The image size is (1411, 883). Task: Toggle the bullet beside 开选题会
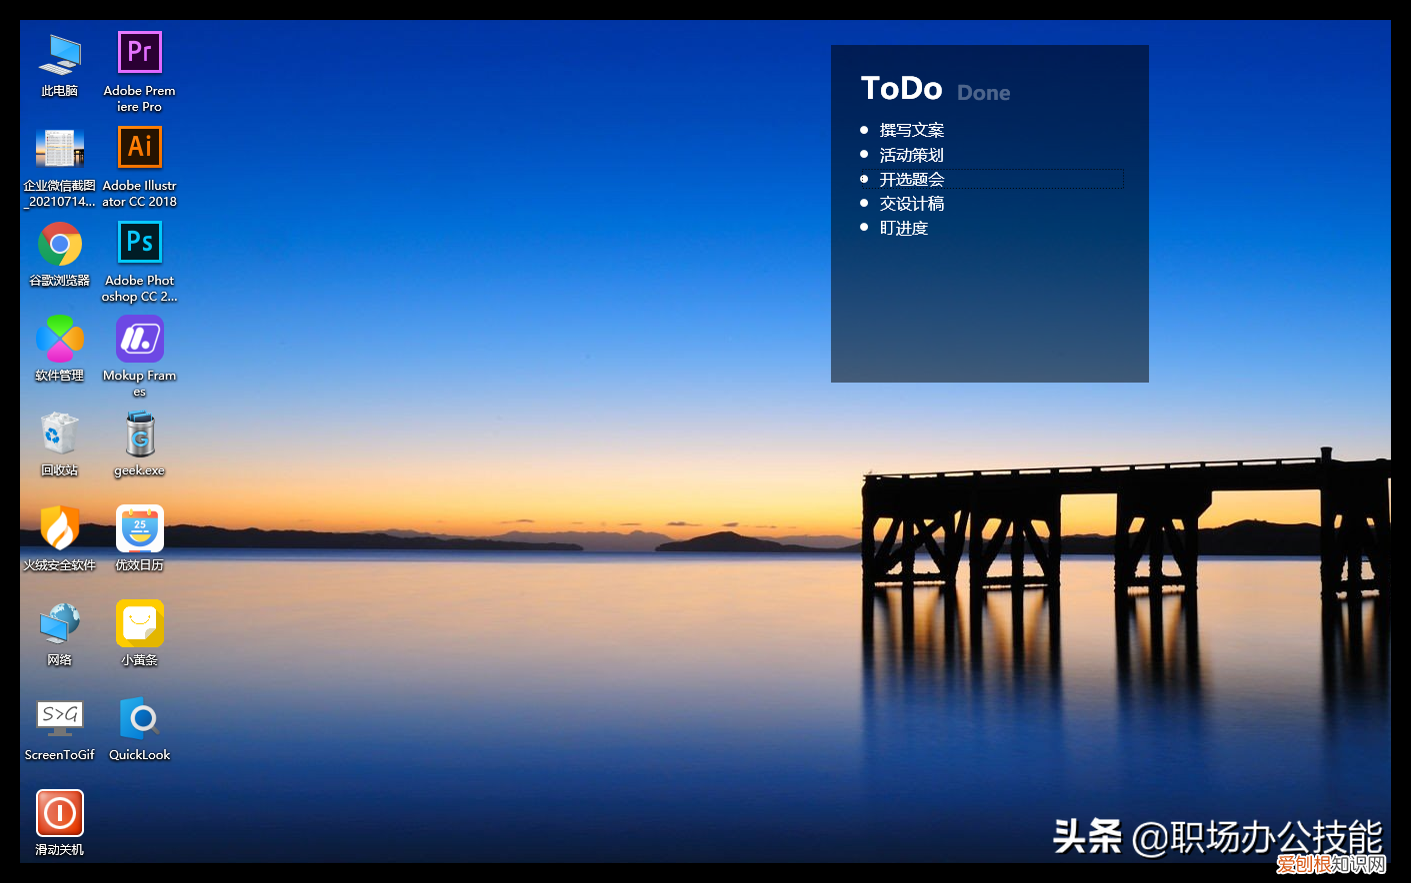pyautogui.click(x=864, y=179)
